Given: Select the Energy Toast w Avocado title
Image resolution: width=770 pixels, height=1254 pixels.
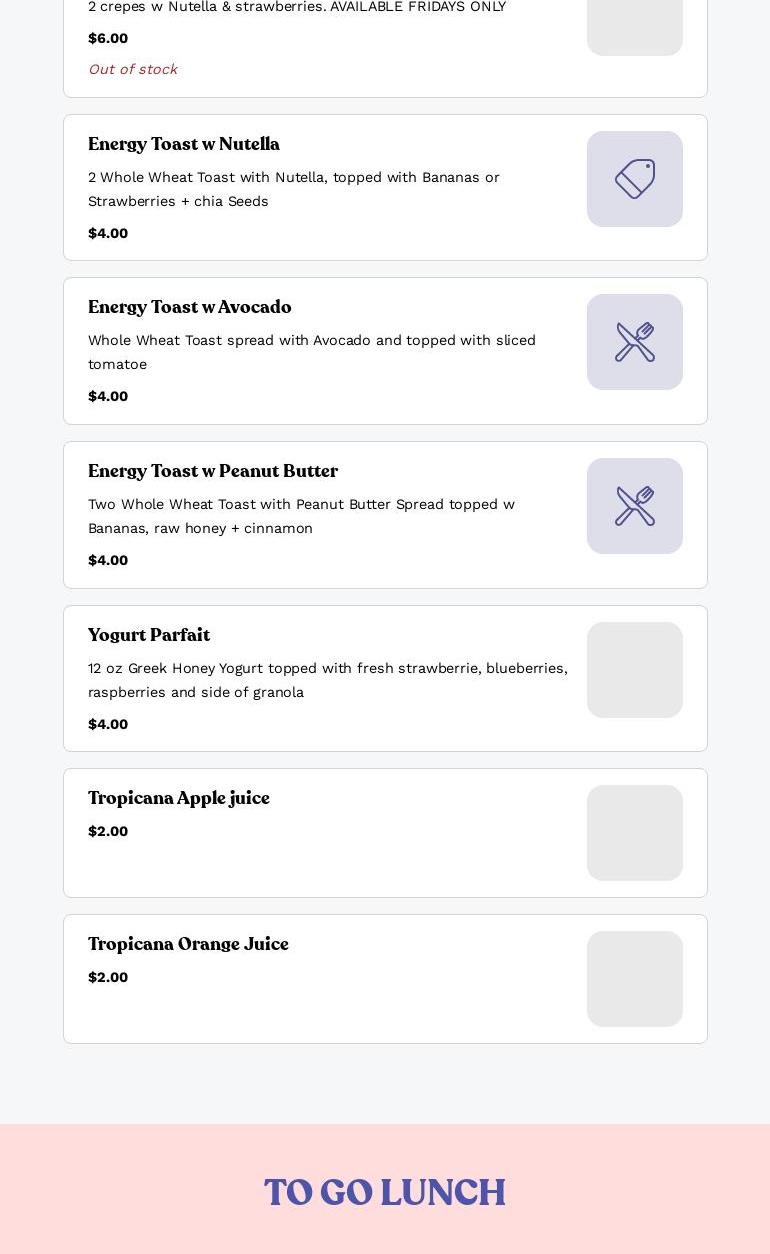Looking at the screenshot, I should tap(190, 308).
